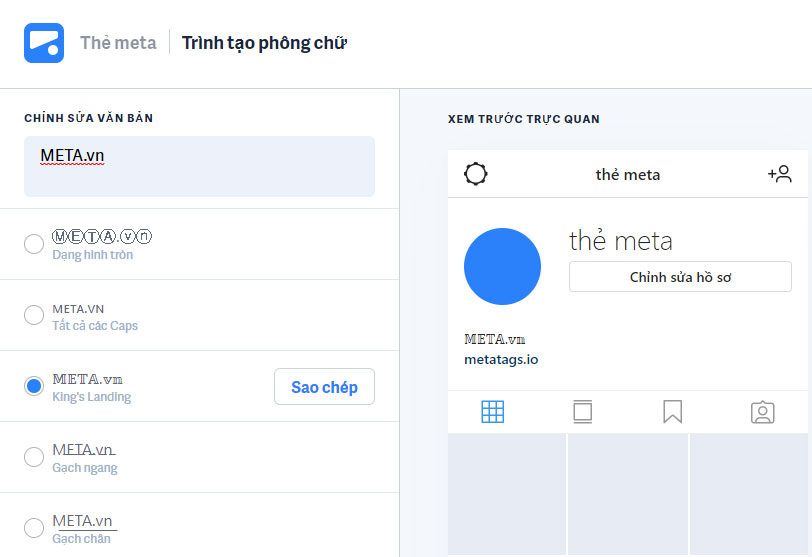The image size is (812, 557).
Task: Open the tagged photos person icon tab
Action: (762, 413)
